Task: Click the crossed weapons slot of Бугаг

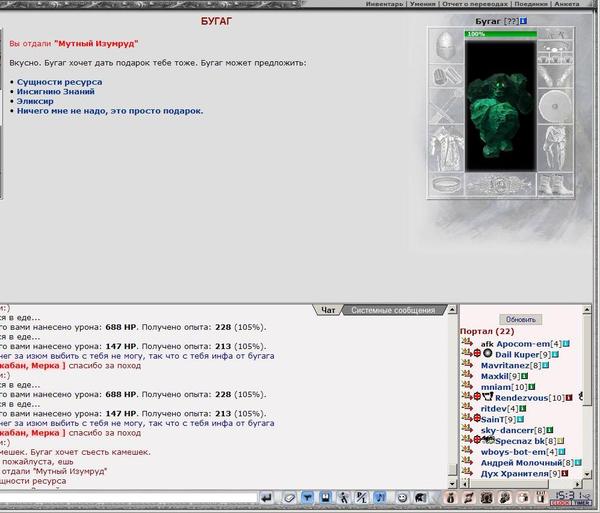Action: pyautogui.click(x=446, y=106)
